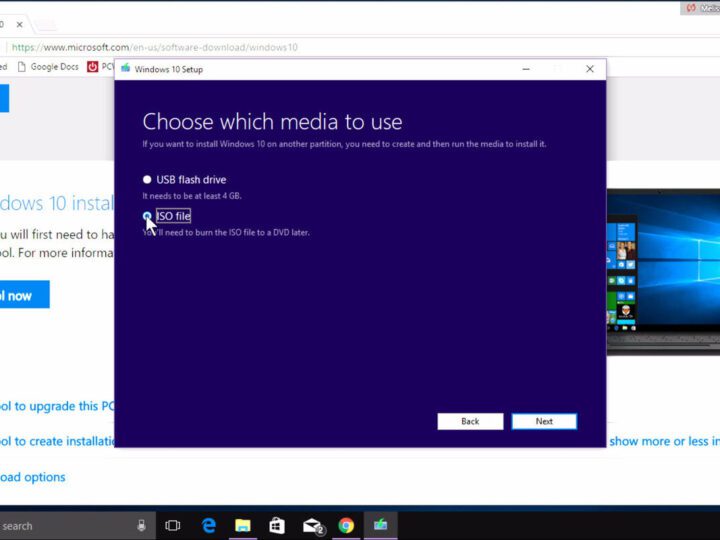Click the download options link
This screenshot has width=720, height=540.
pyautogui.click(x=33, y=477)
